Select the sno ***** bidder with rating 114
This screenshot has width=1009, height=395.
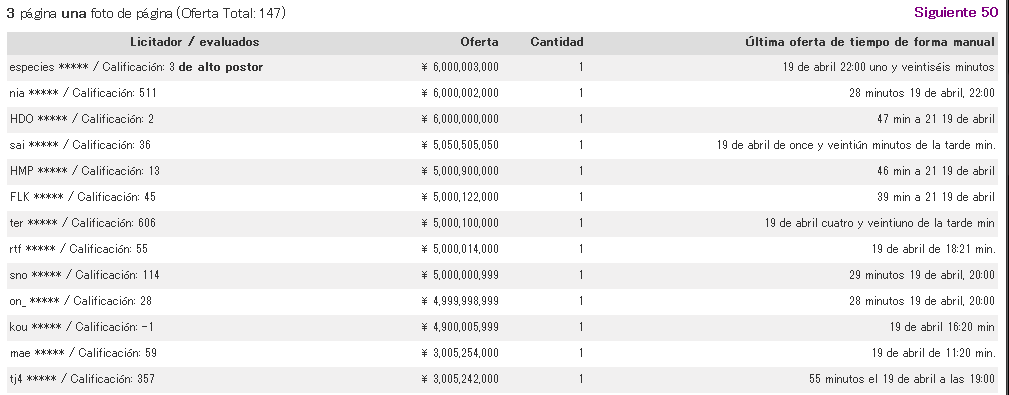[x=84, y=275]
